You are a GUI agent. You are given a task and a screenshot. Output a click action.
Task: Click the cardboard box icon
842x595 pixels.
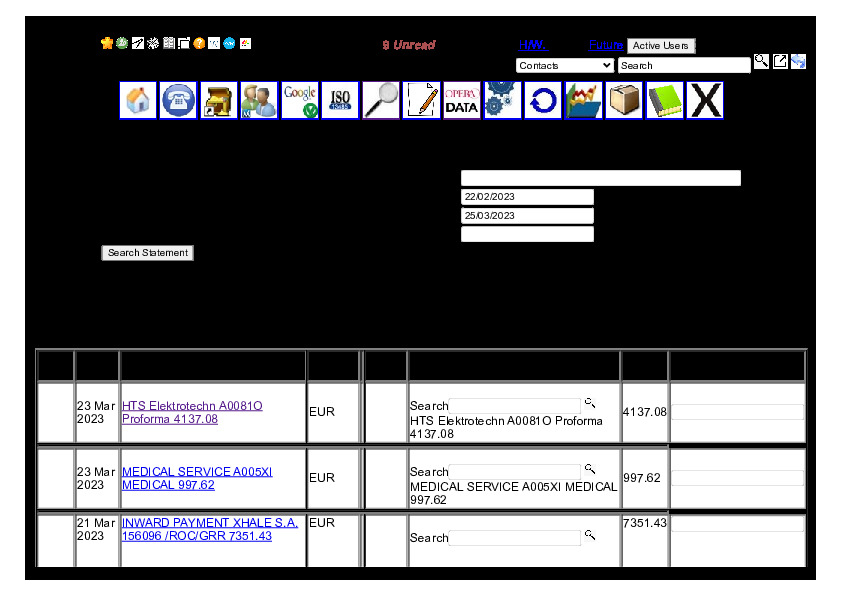pyautogui.click(x=624, y=101)
